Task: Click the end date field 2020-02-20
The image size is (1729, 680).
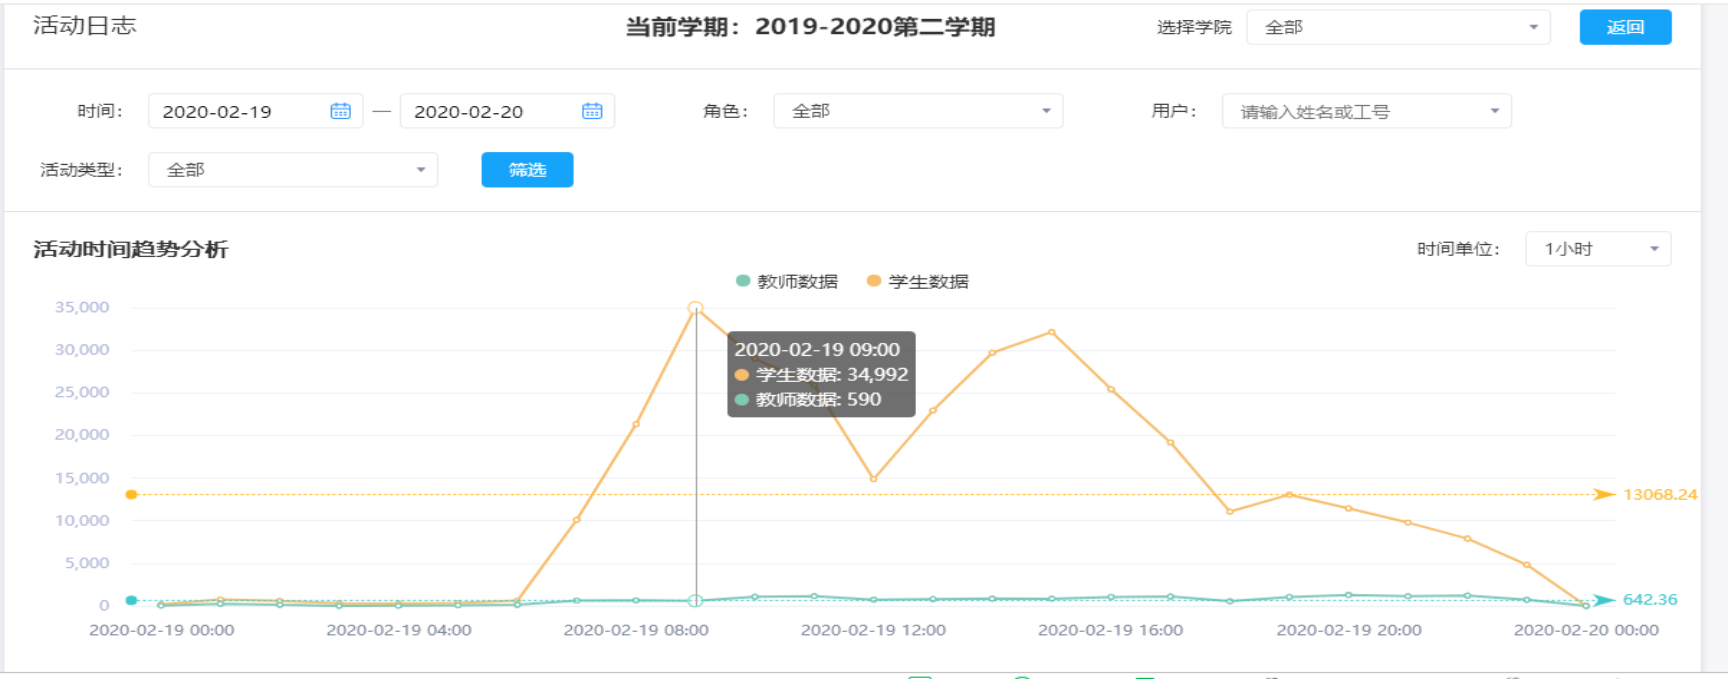Action: (489, 111)
